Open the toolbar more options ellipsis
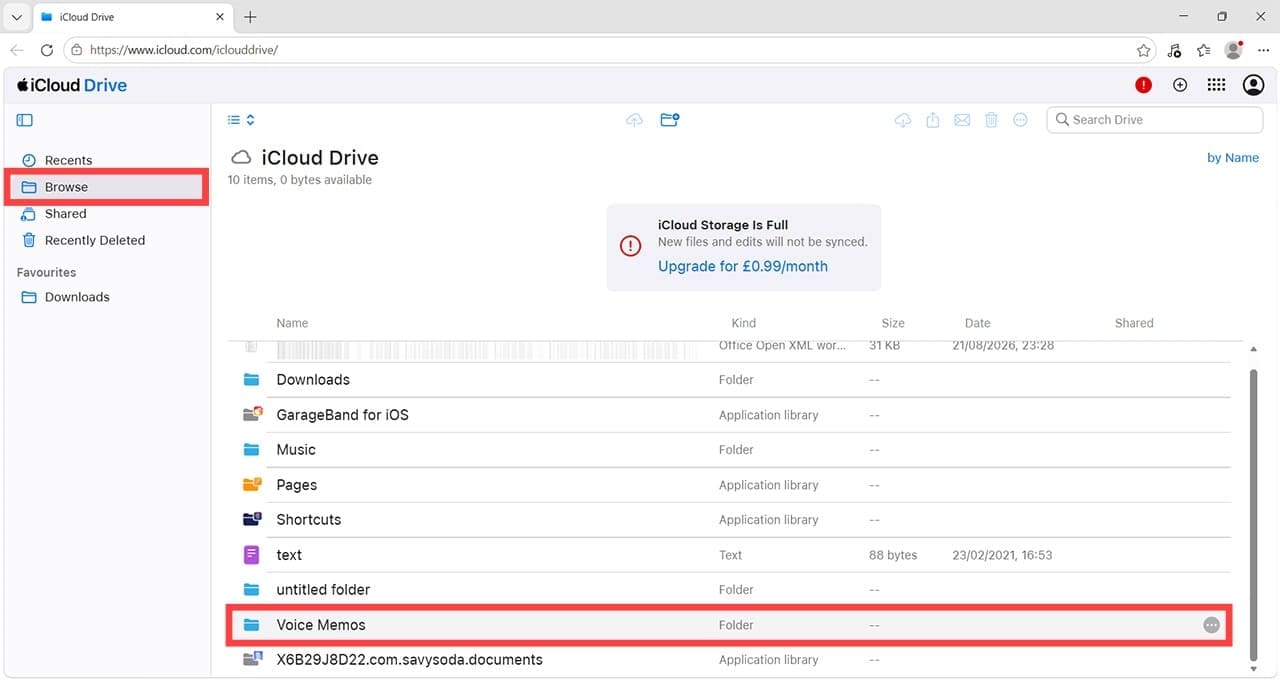This screenshot has width=1280, height=680. click(x=1020, y=120)
